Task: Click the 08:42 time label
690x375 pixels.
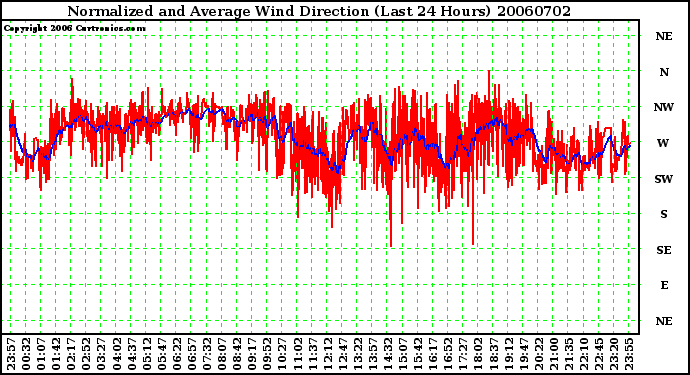Action: pyautogui.click(x=237, y=354)
